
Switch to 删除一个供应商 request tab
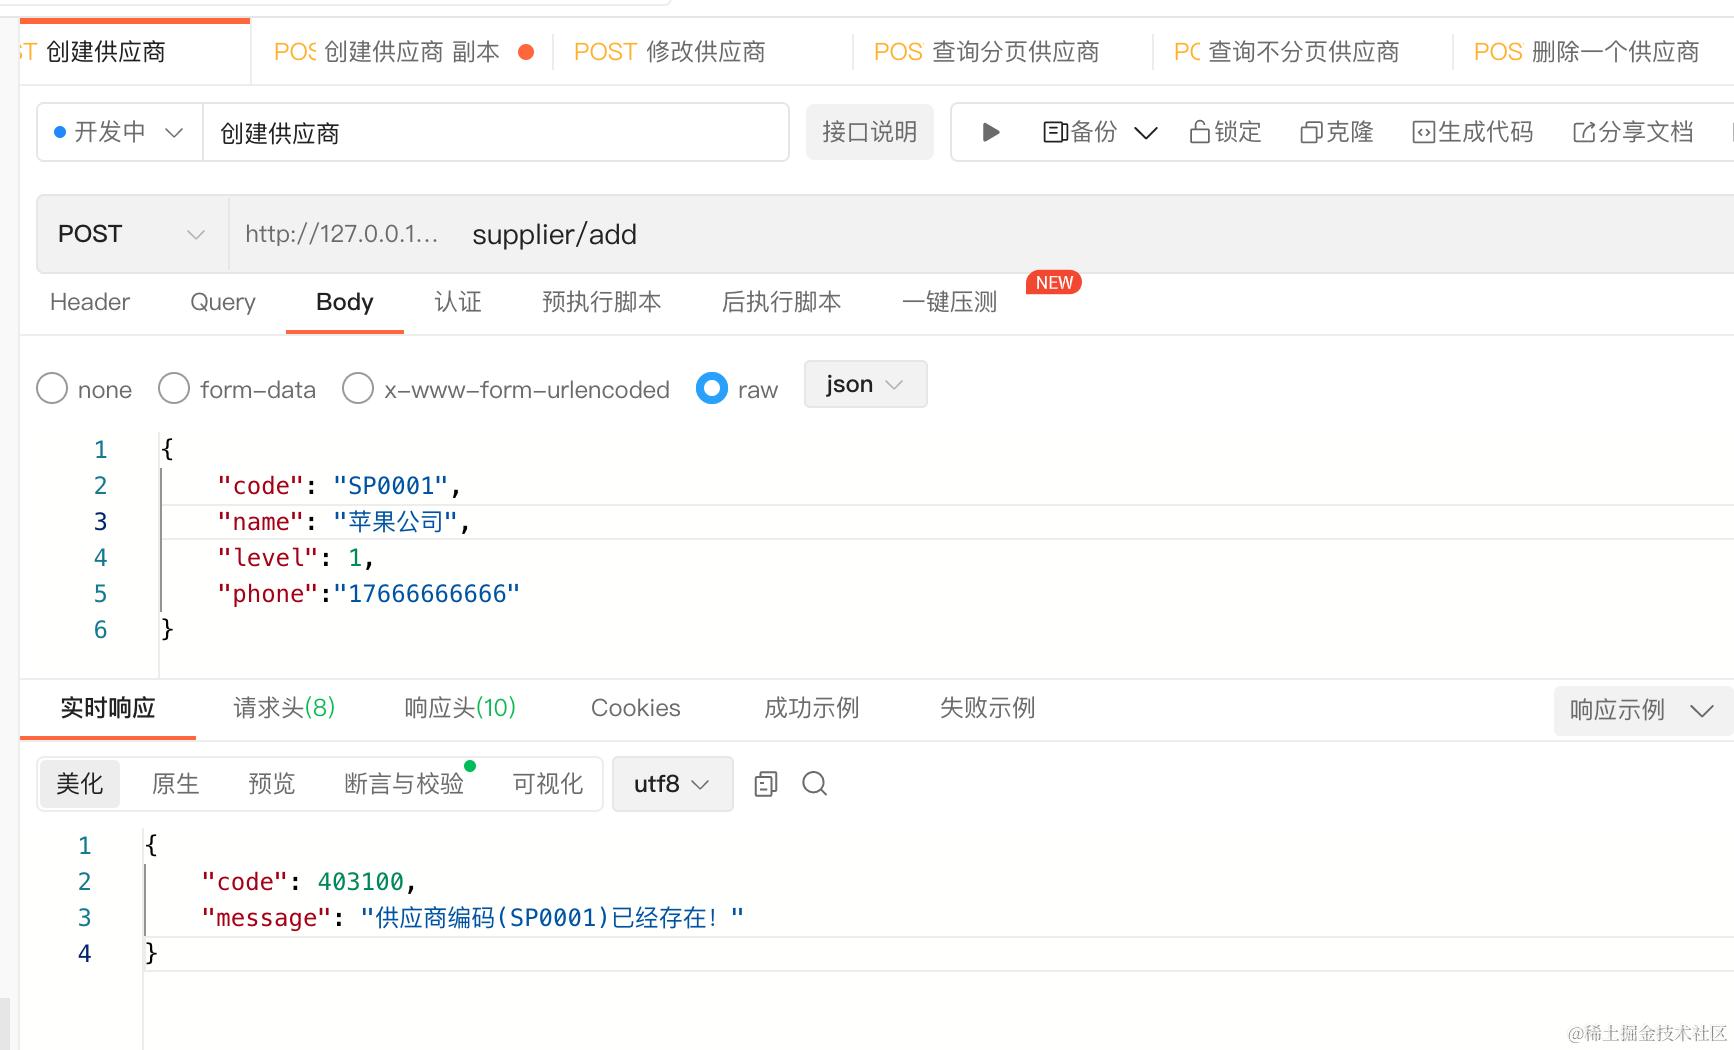1594,52
